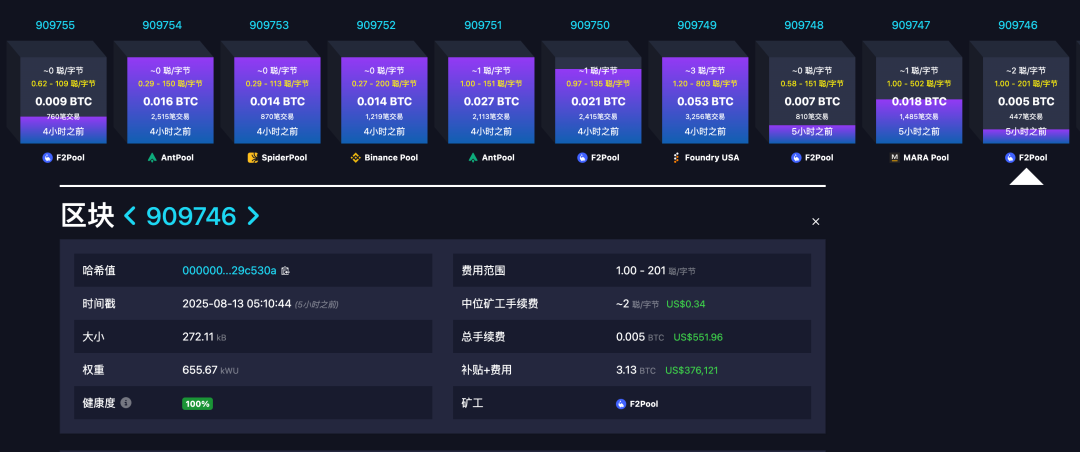The width and height of the screenshot is (1080, 452).
Task: Open block 909754 cube
Action: pyautogui.click(x=170, y=100)
